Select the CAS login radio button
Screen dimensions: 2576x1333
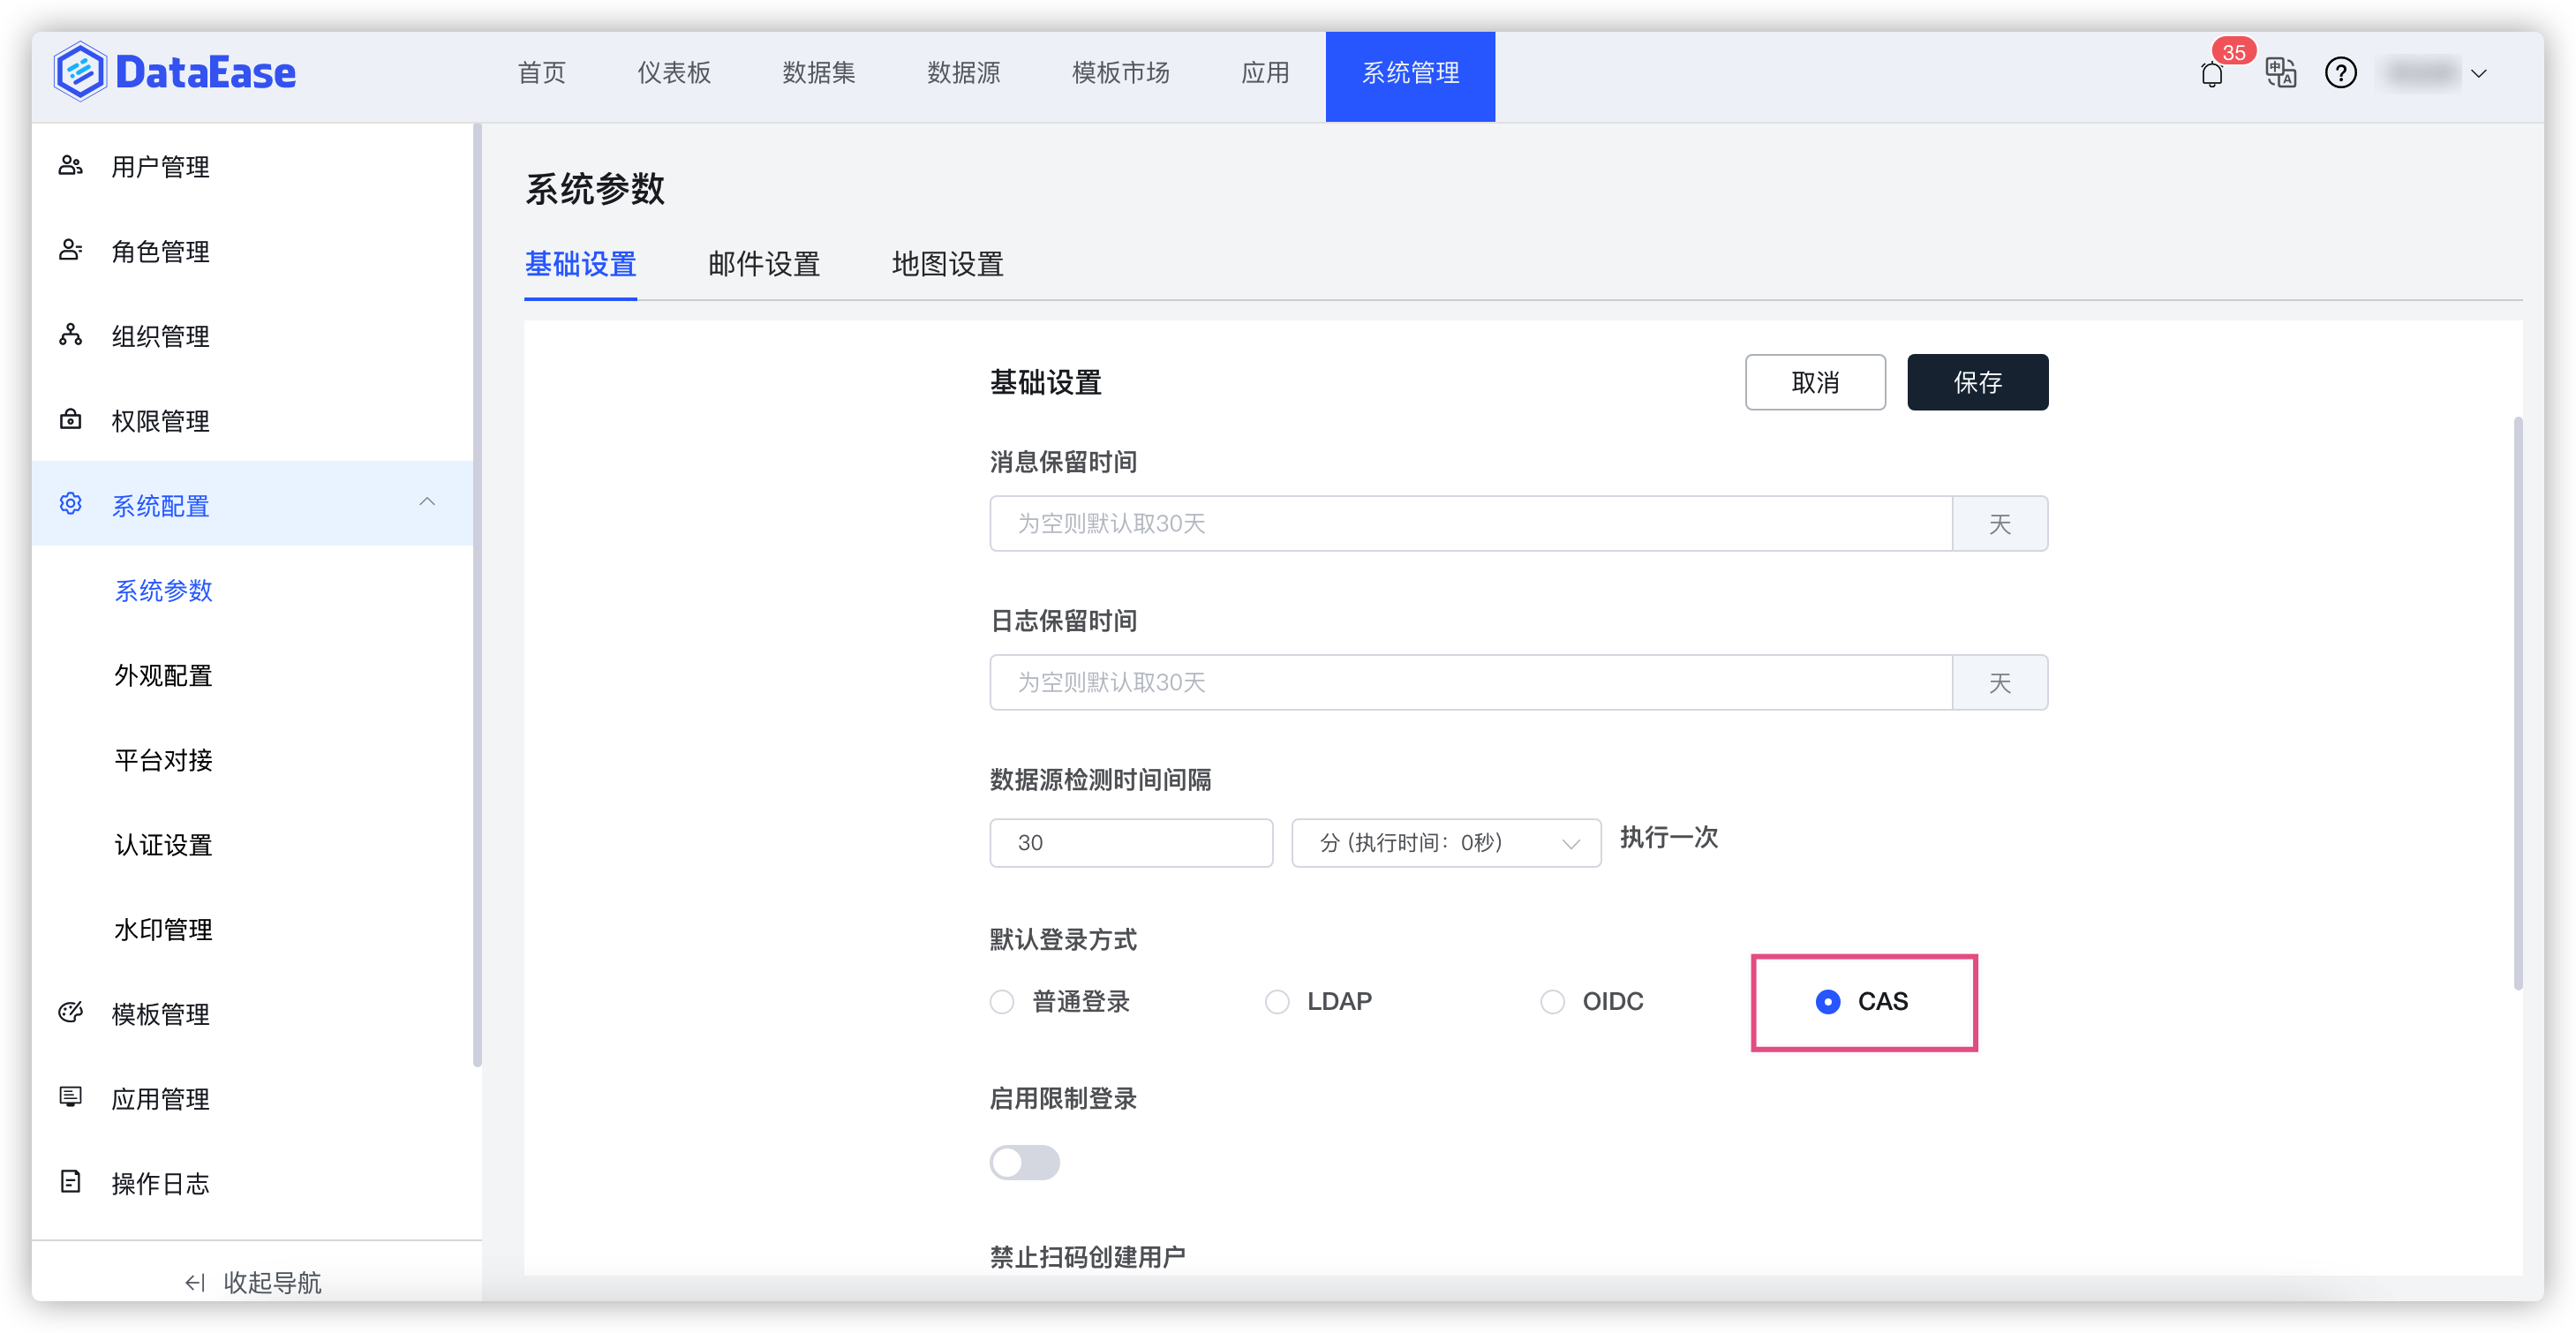pos(1828,1001)
